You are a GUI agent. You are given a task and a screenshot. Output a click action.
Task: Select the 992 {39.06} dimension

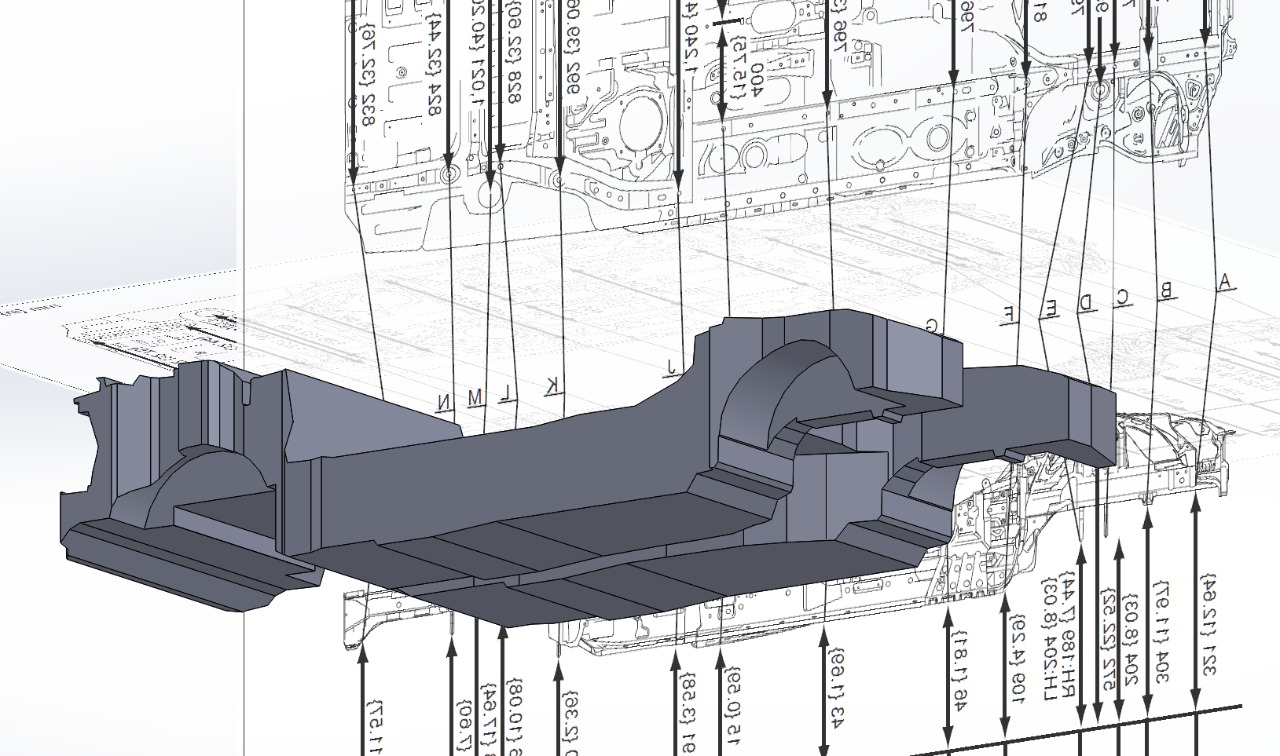tap(572, 45)
